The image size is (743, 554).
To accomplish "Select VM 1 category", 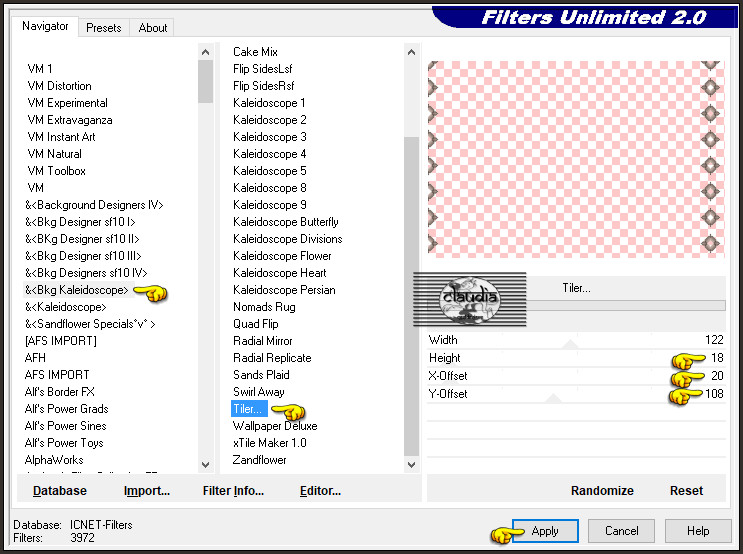I will click(x=40, y=69).
